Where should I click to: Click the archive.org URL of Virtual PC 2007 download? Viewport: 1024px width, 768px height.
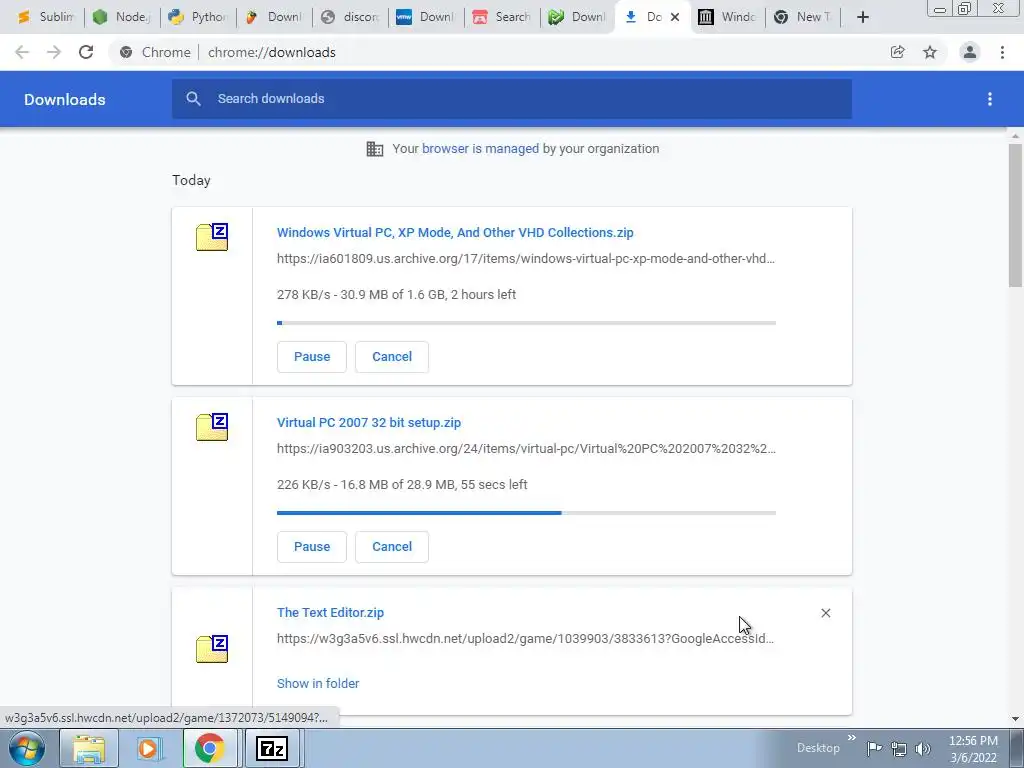tap(526, 449)
